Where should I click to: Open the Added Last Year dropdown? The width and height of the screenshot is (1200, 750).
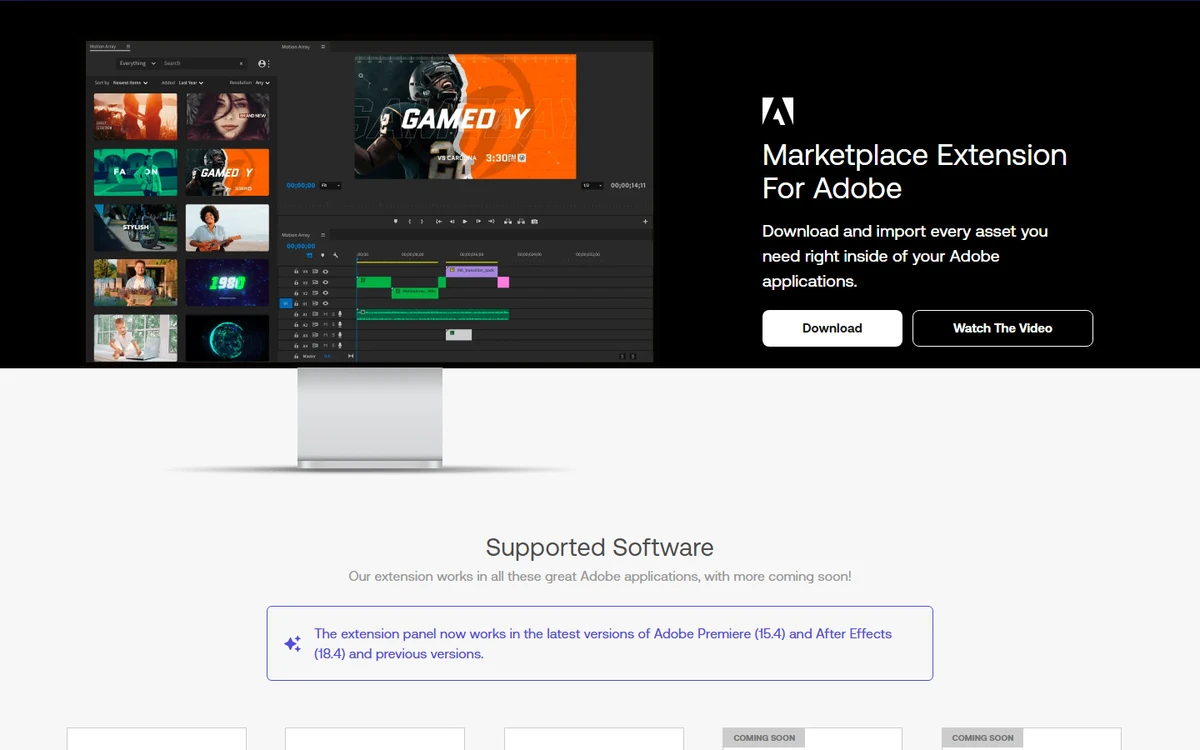pyautogui.click(x=191, y=83)
